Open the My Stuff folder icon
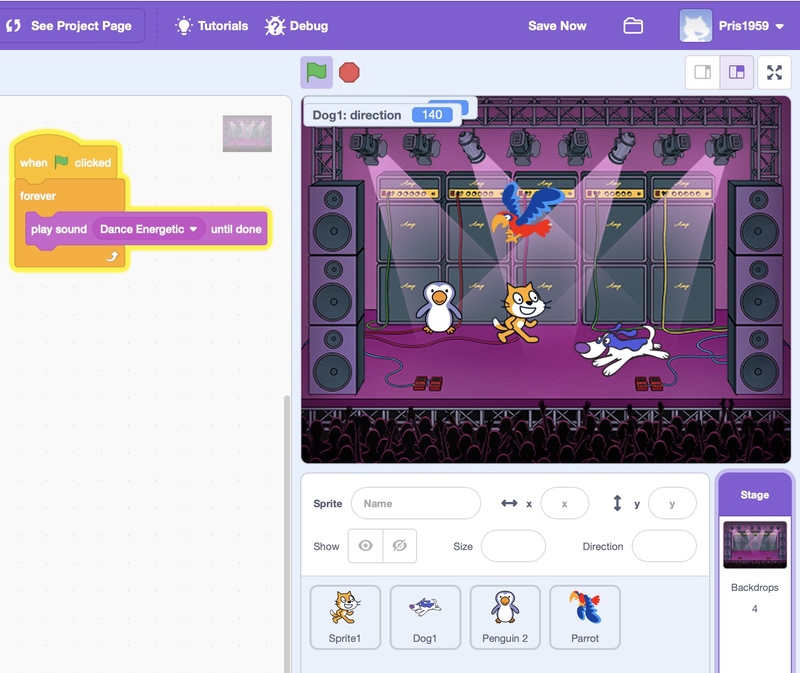 coord(633,26)
